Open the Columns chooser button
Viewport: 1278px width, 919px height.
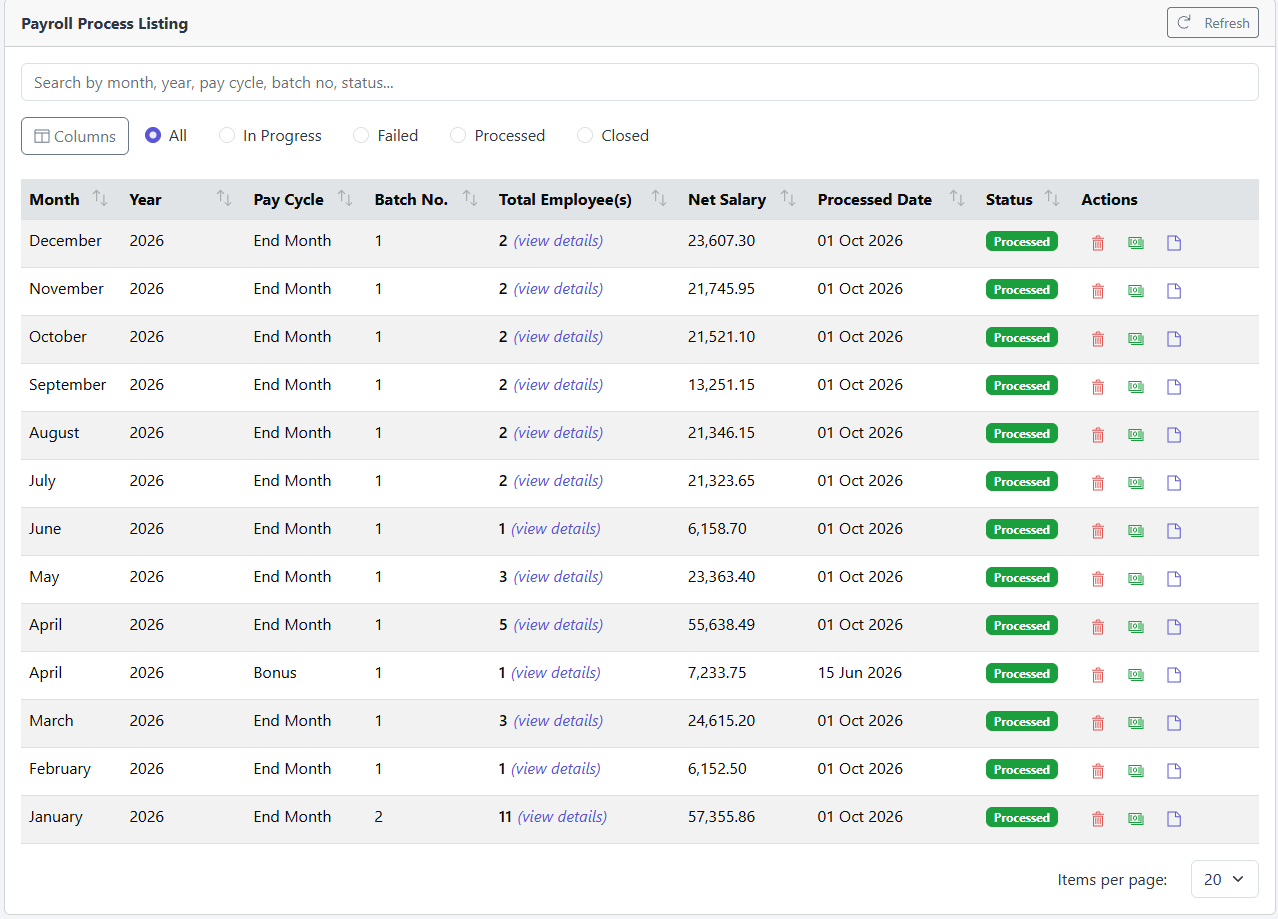pyautogui.click(x=75, y=136)
